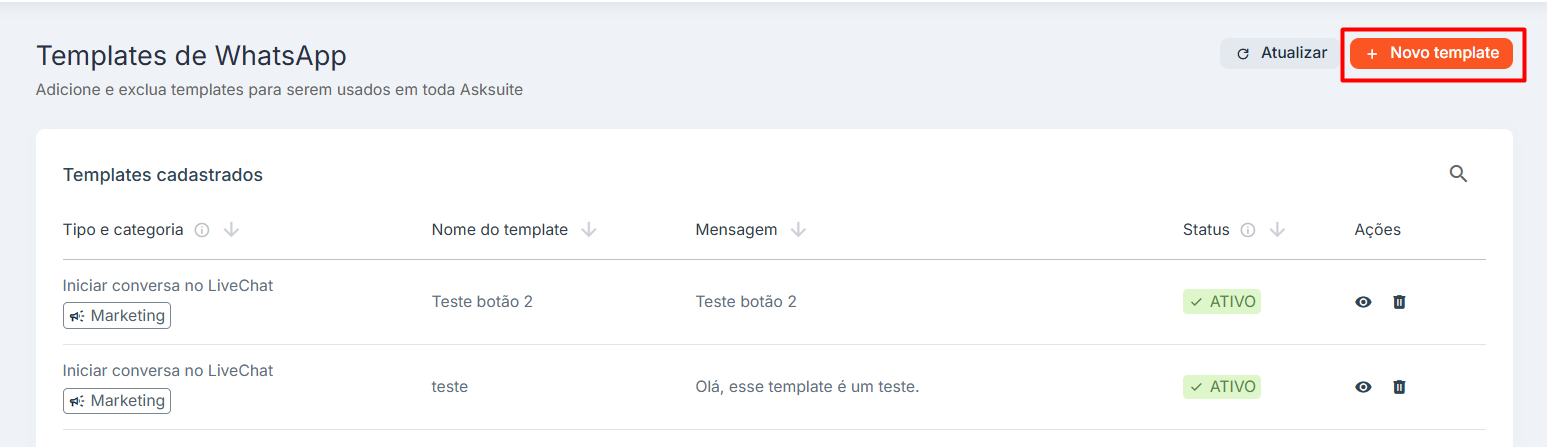
Task: View the Teste botão 2 template via eye icon
Action: 1363,302
